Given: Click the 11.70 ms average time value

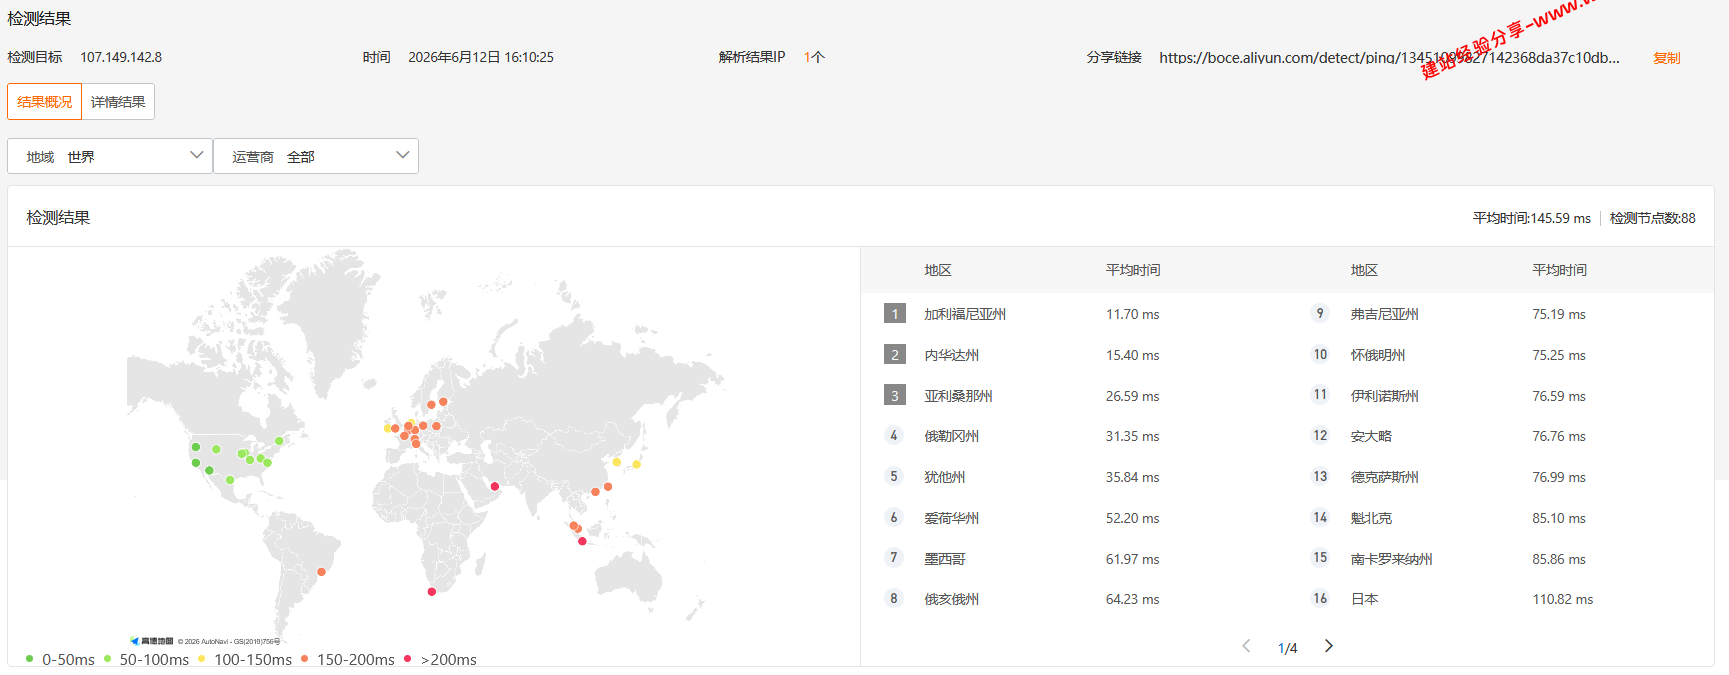Looking at the screenshot, I should (x=1132, y=314).
